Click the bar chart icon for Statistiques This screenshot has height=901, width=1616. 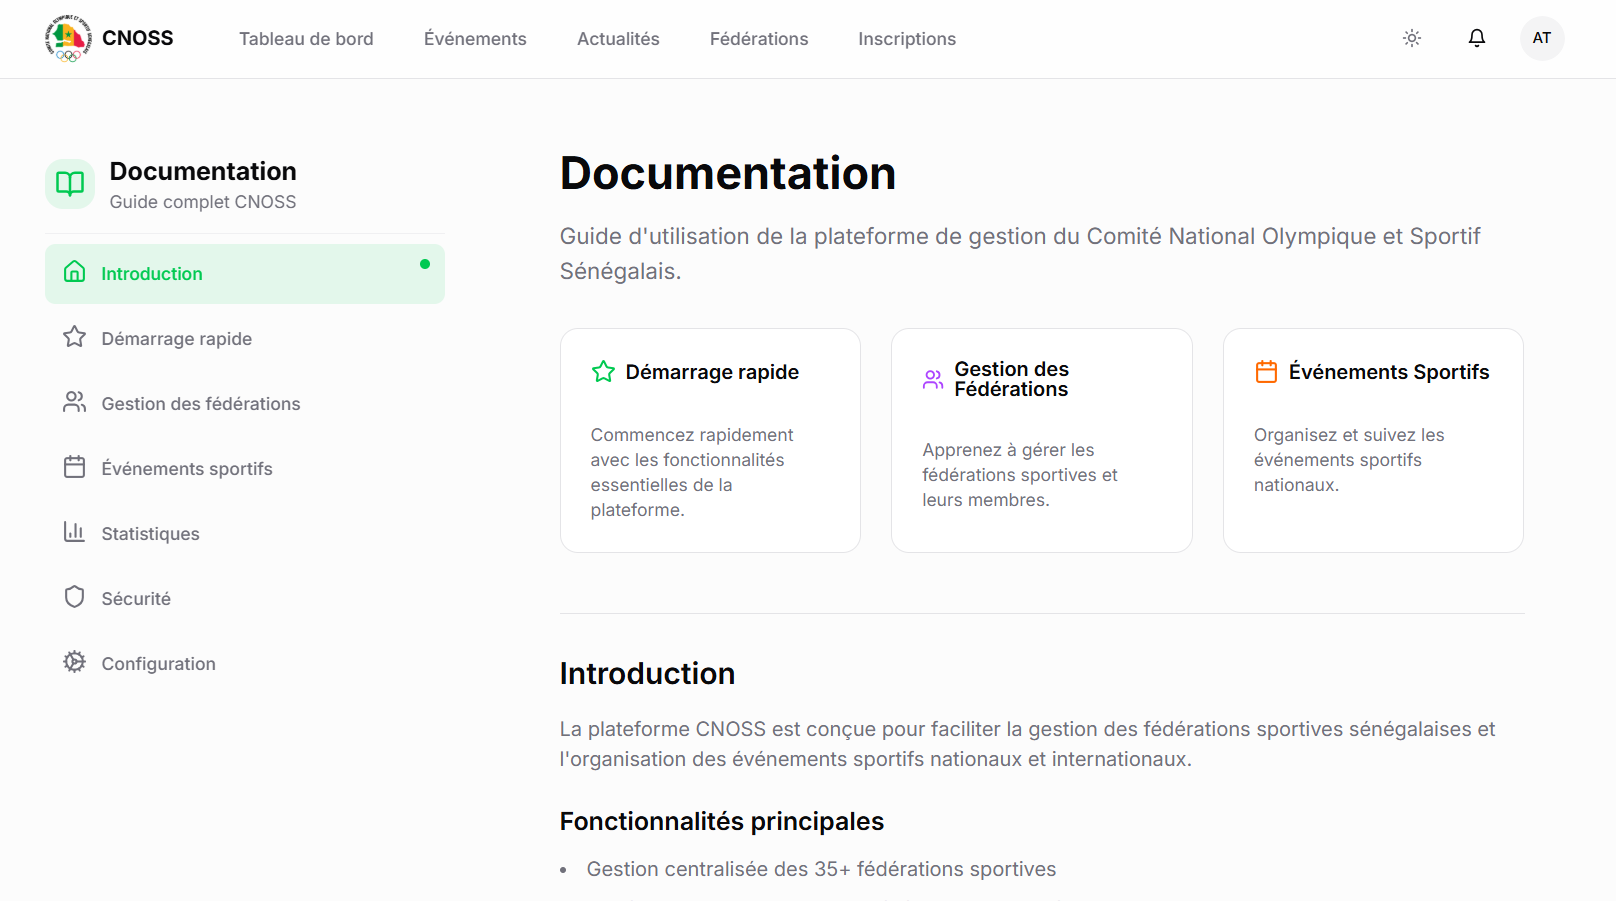point(74,532)
